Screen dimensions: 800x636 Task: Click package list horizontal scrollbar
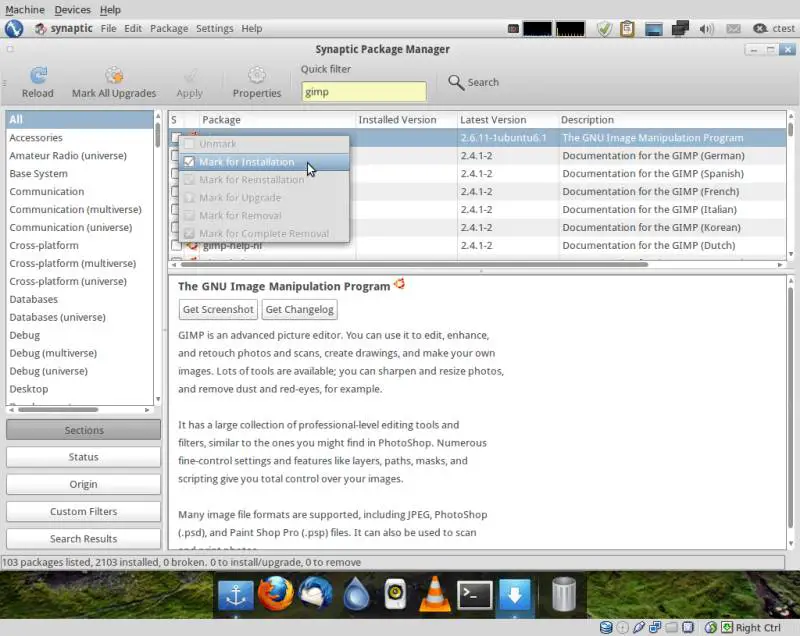coord(414,265)
